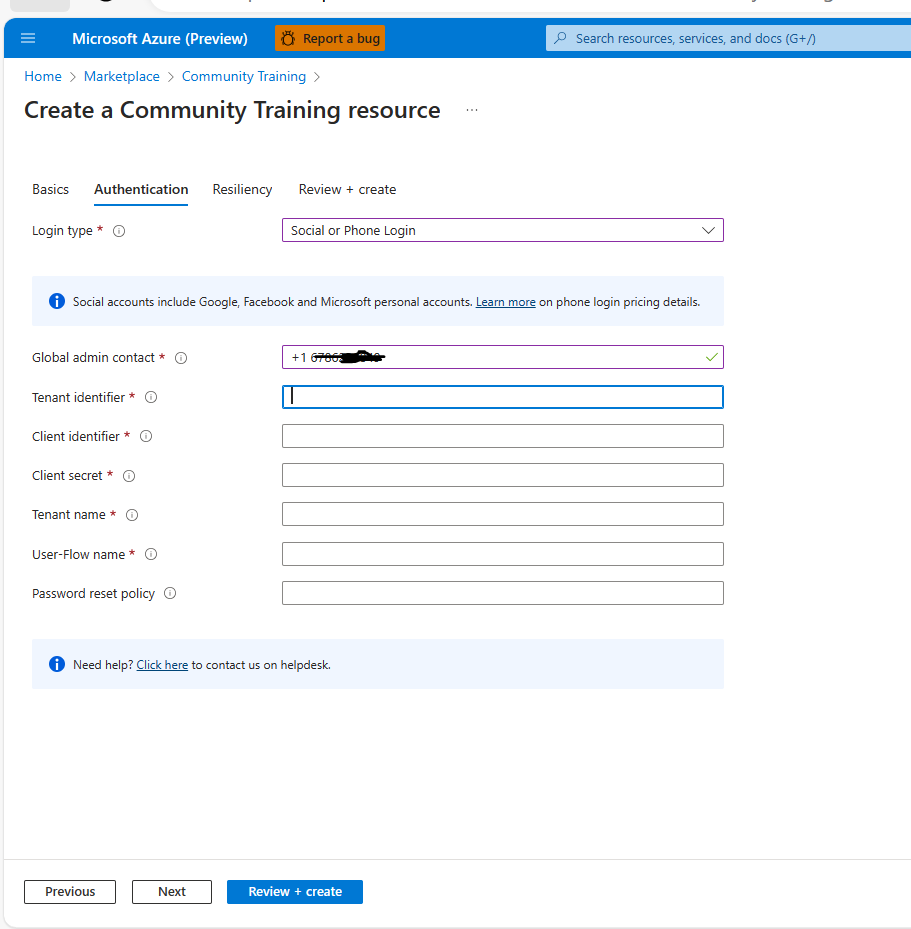Switch to the Basics tab

coord(50,190)
